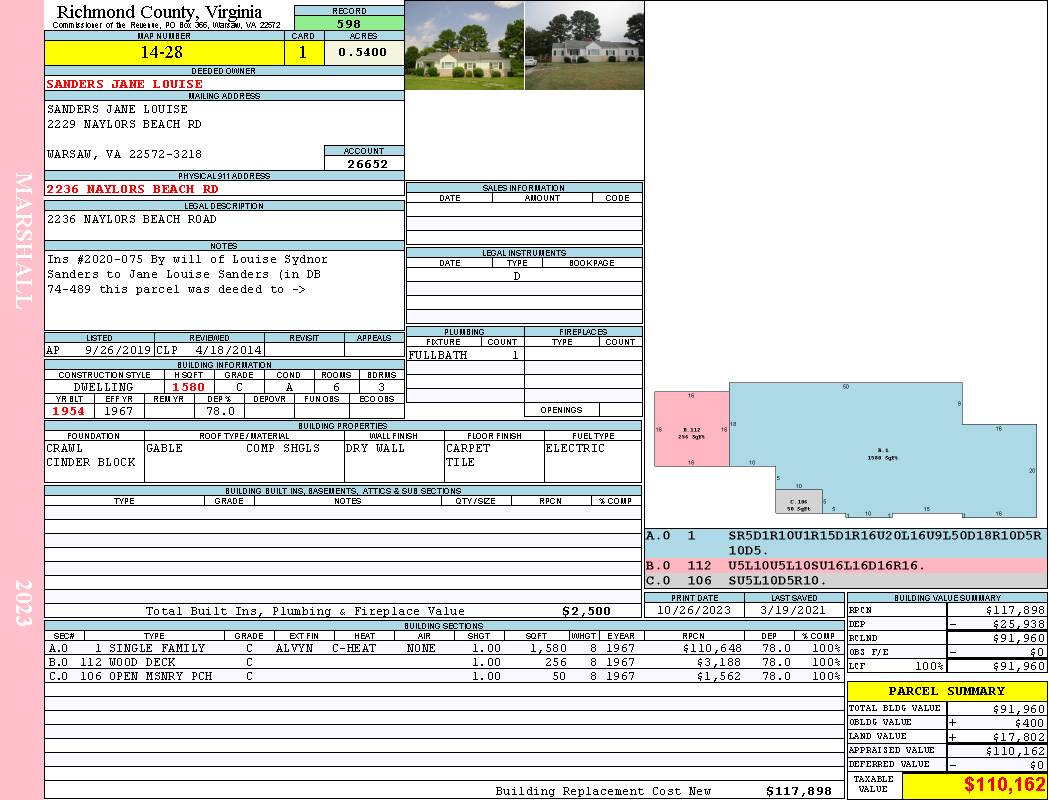Open the left house photo thumbnail
1050x800 pixels.
click(x=465, y=46)
